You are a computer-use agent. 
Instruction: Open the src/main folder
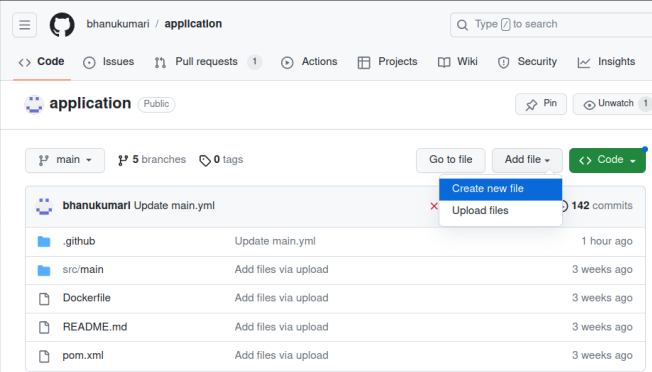pyautogui.click(x=83, y=270)
